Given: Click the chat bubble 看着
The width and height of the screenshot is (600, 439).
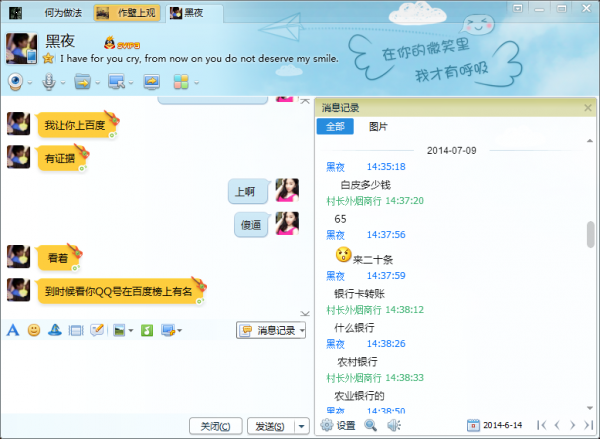Looking at the screenshot, I should click(x=58, y=258).
